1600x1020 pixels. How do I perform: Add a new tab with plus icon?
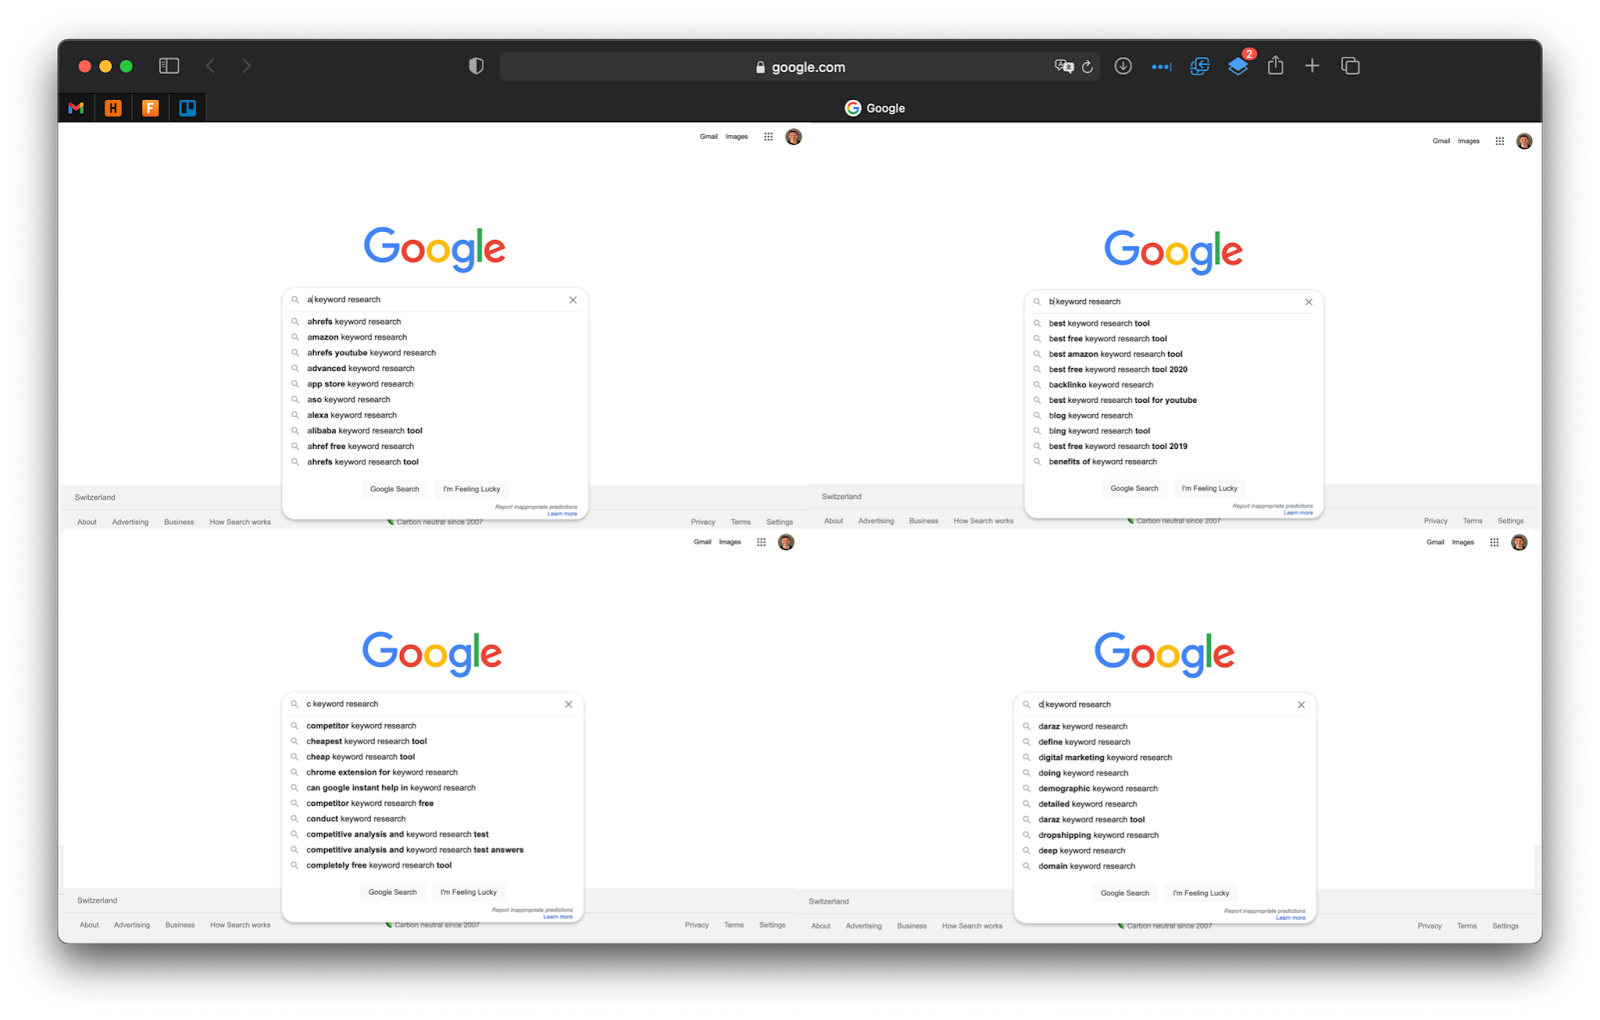[1312, 66]
